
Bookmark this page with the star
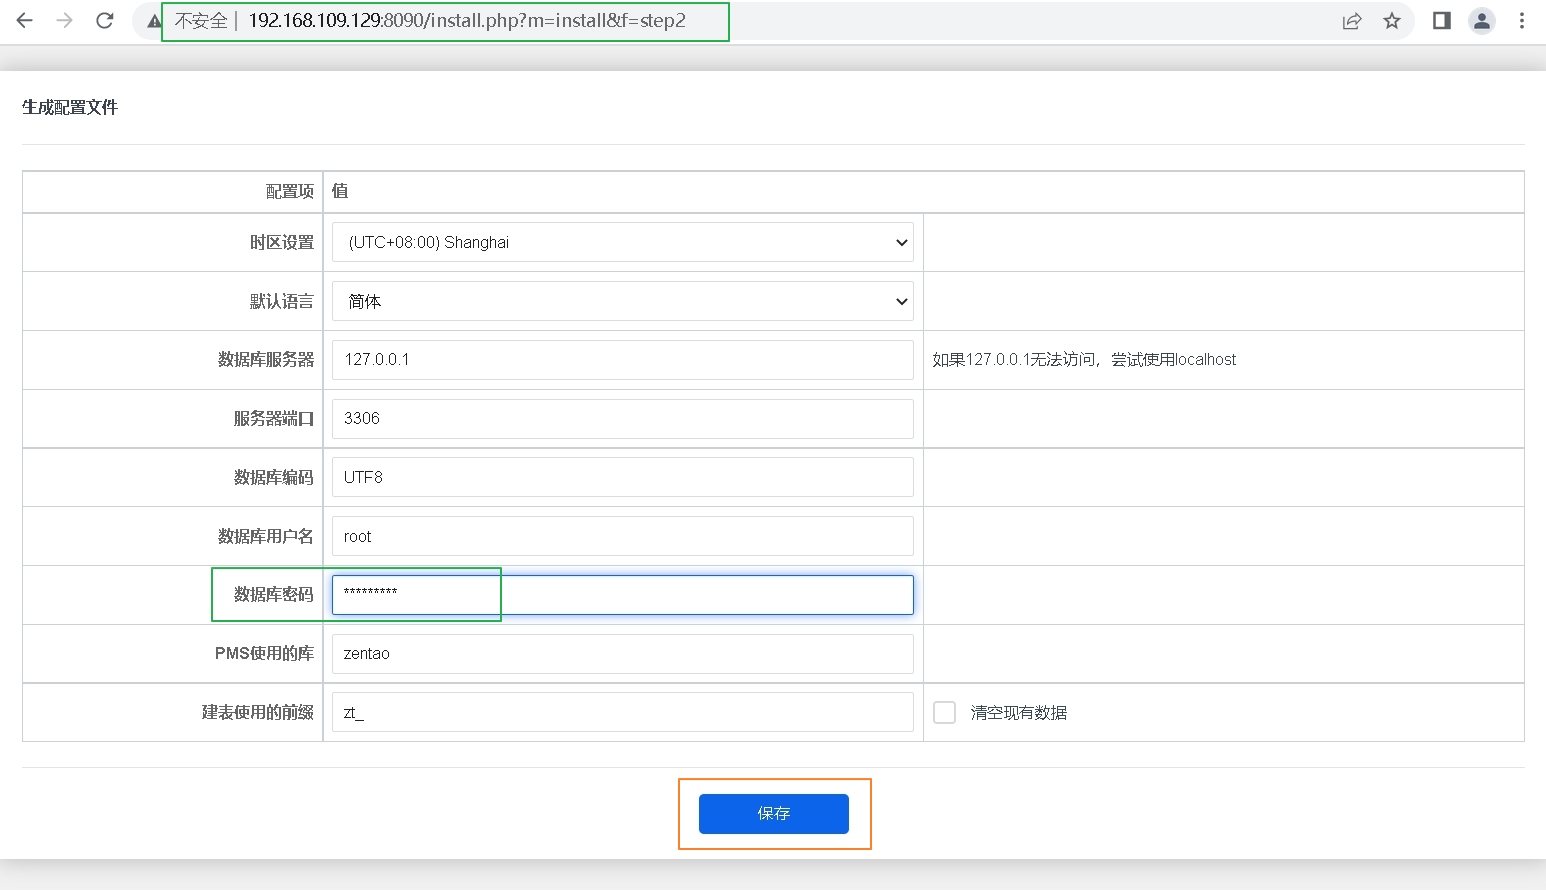click(x=1392, y=21)
